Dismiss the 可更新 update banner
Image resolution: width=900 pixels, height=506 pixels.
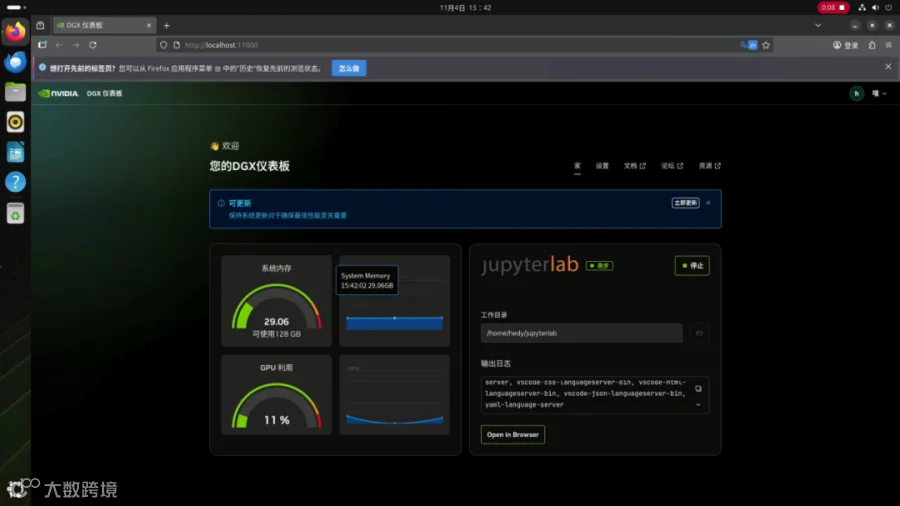[x=708, y=203]
